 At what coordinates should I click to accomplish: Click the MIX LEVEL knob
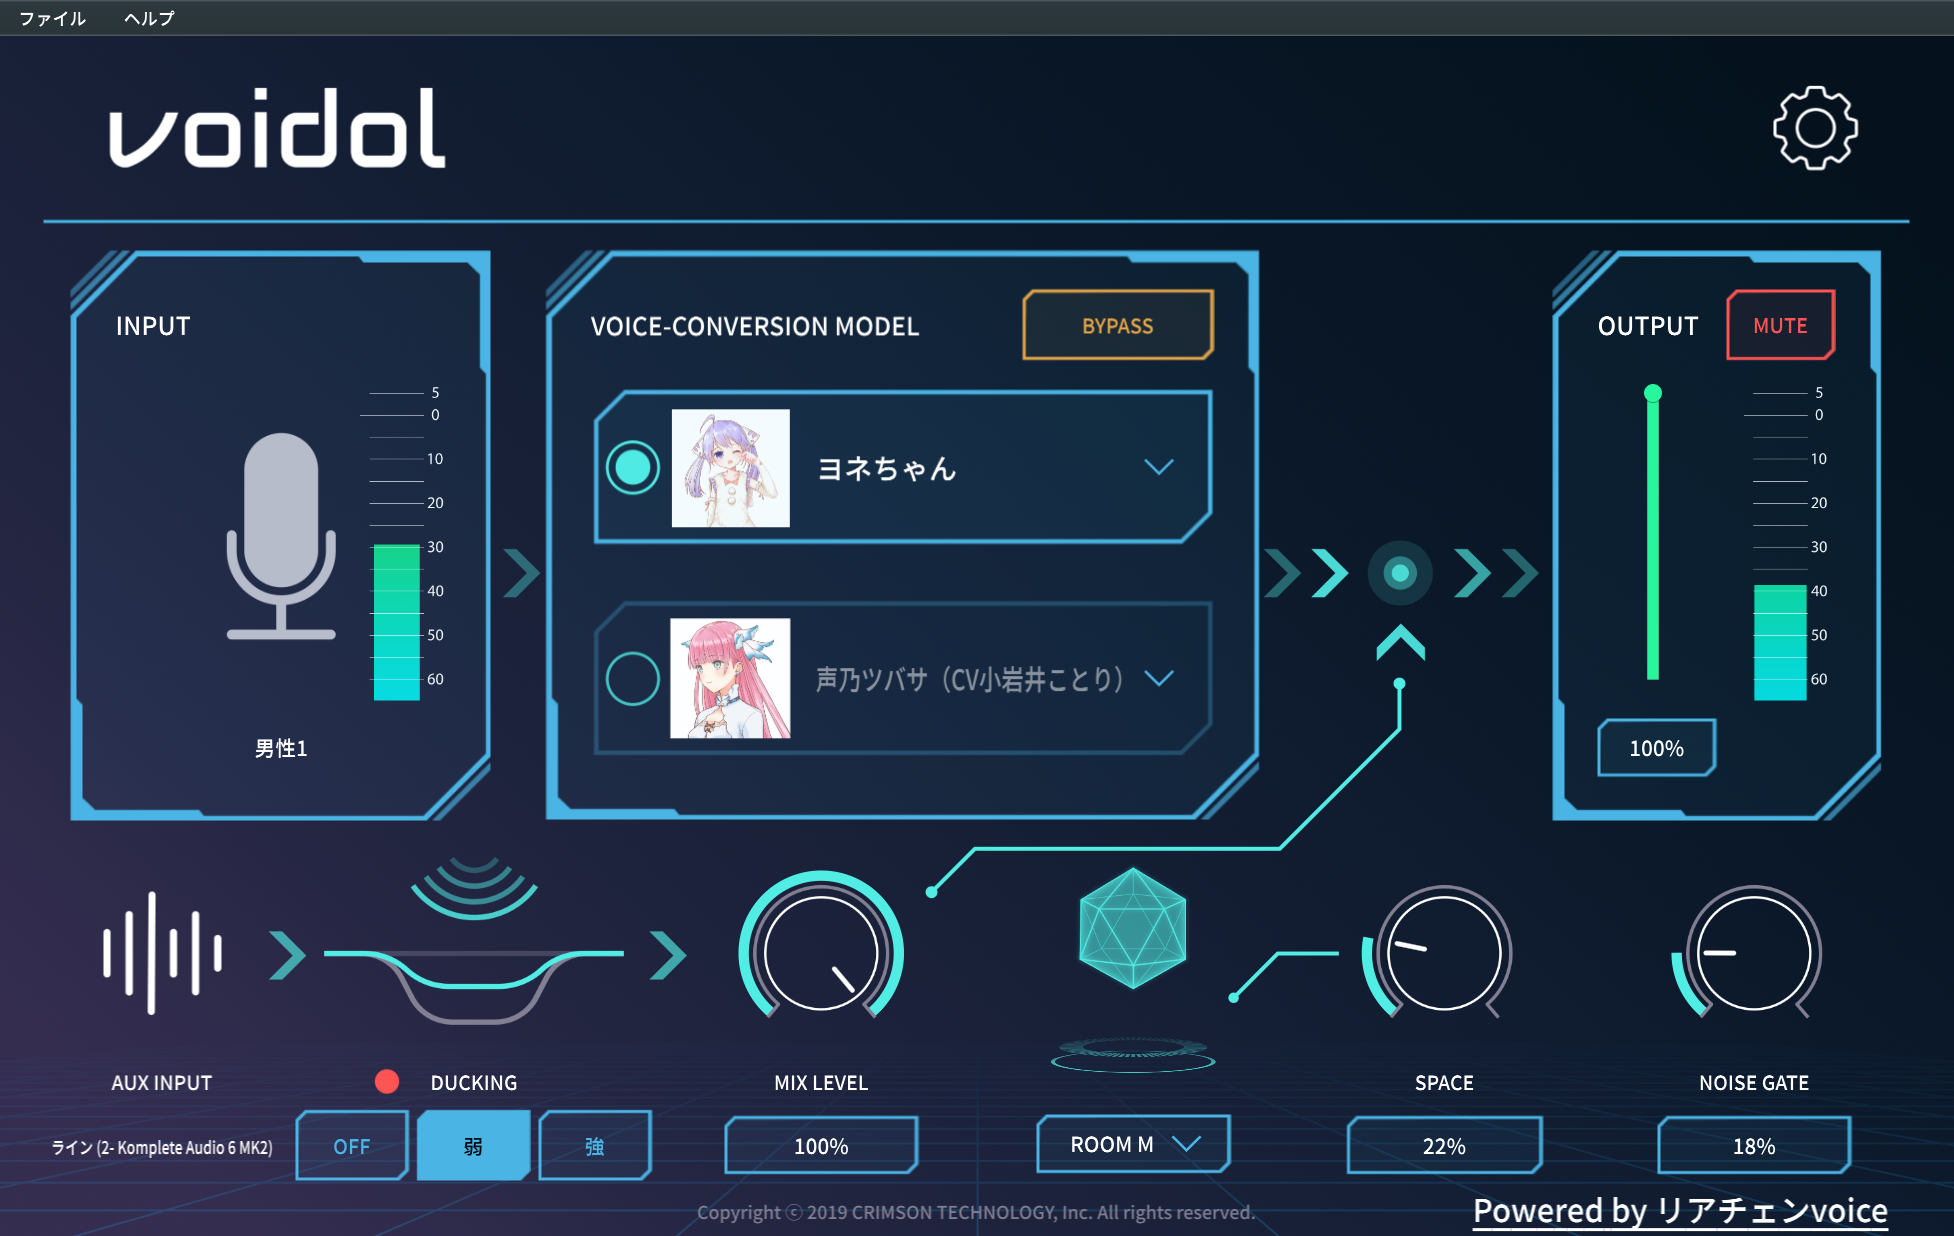point(821,953)
